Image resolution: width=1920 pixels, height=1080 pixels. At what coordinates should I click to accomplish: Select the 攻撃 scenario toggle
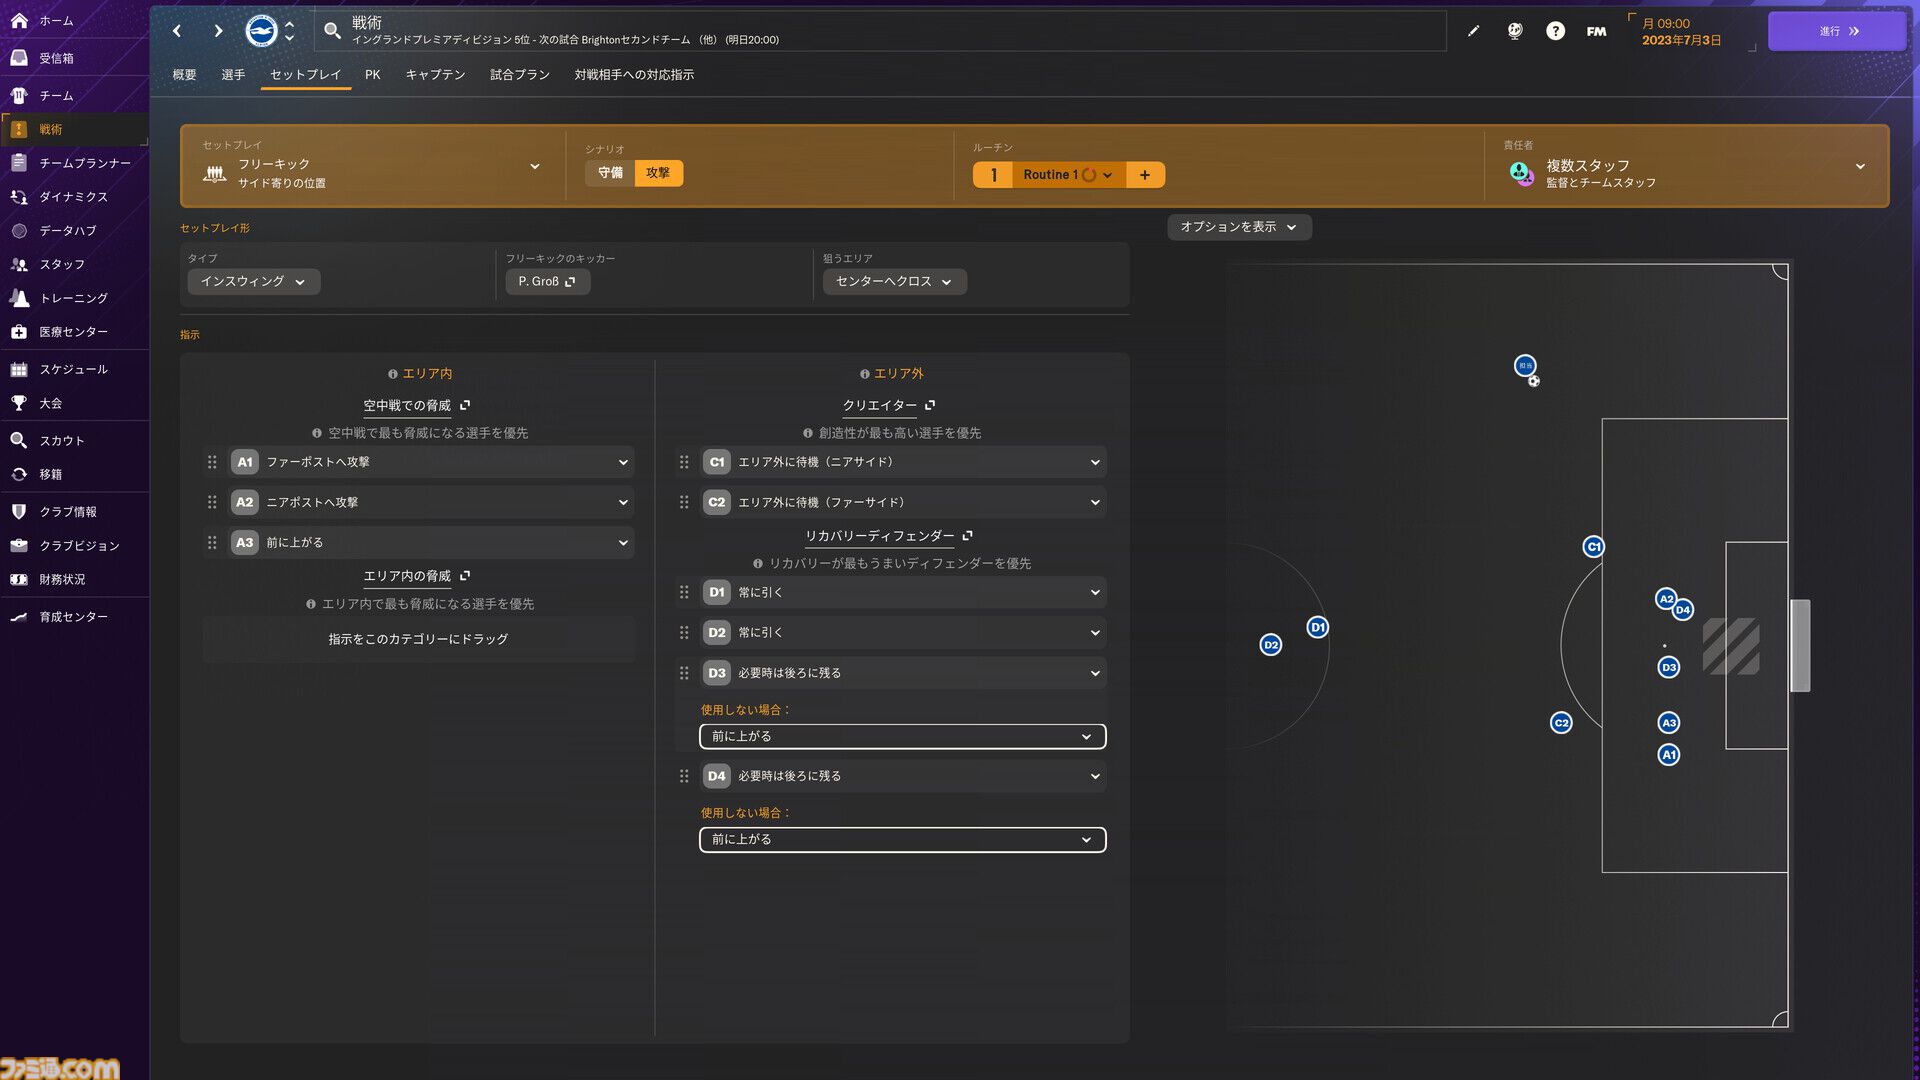pyautogui.click(x=658, y=173)
